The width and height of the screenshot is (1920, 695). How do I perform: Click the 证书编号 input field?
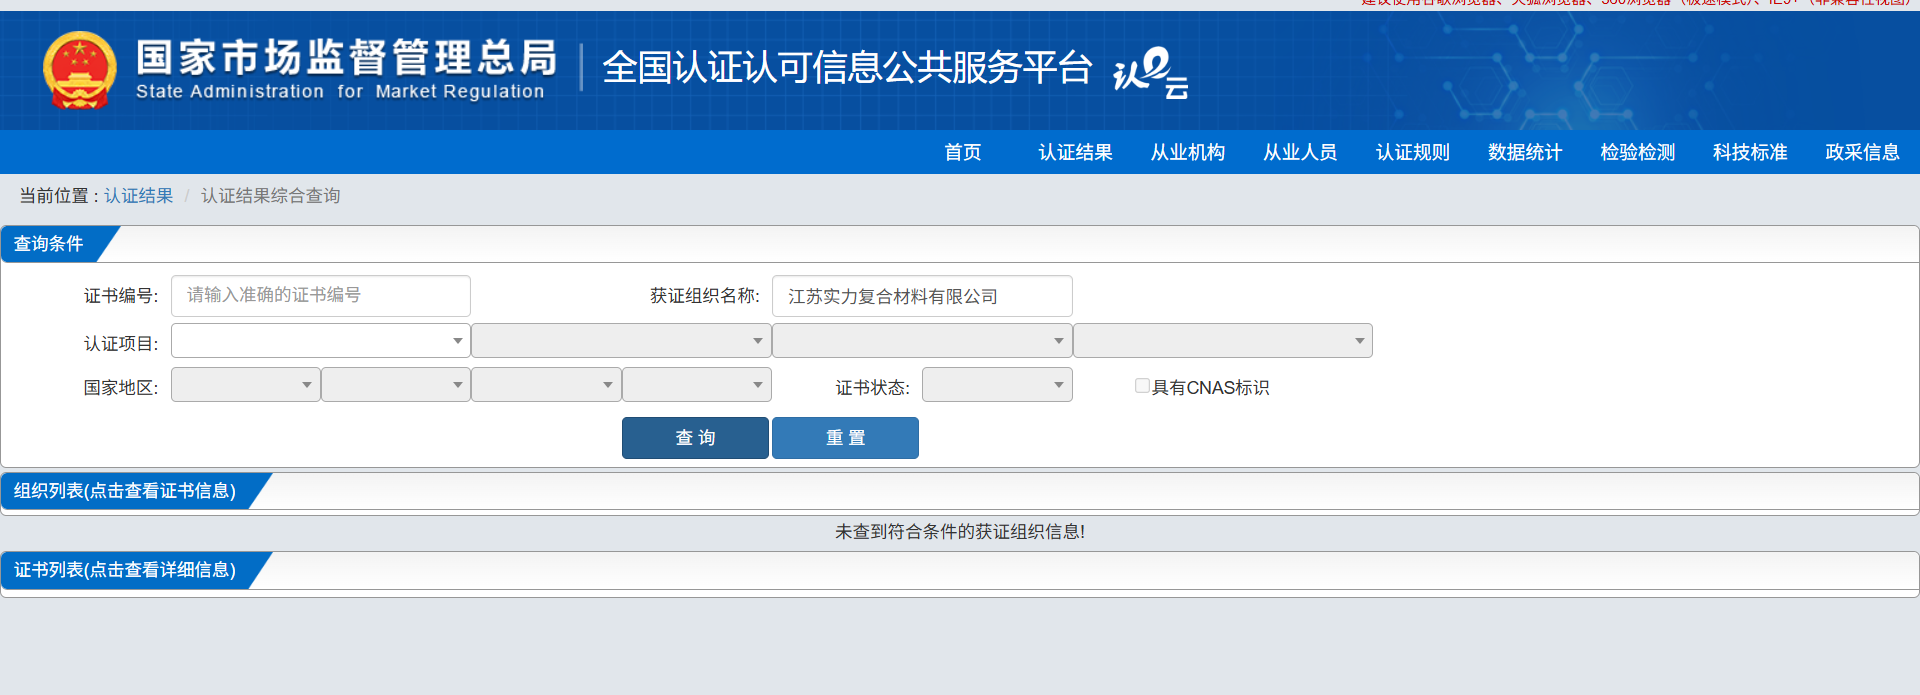[321, 296]
